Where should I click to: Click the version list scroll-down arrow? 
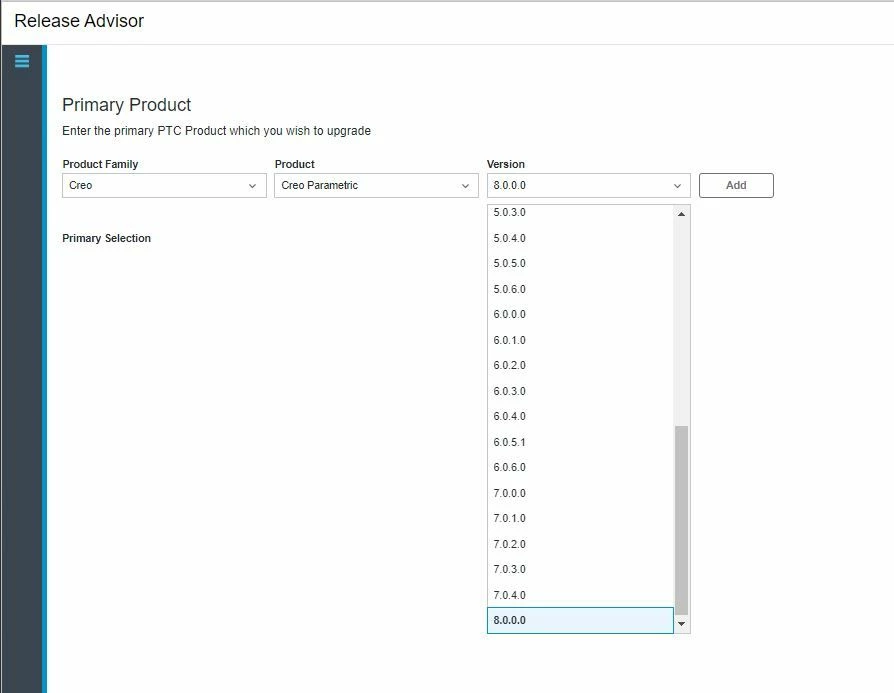coord(681,624)
